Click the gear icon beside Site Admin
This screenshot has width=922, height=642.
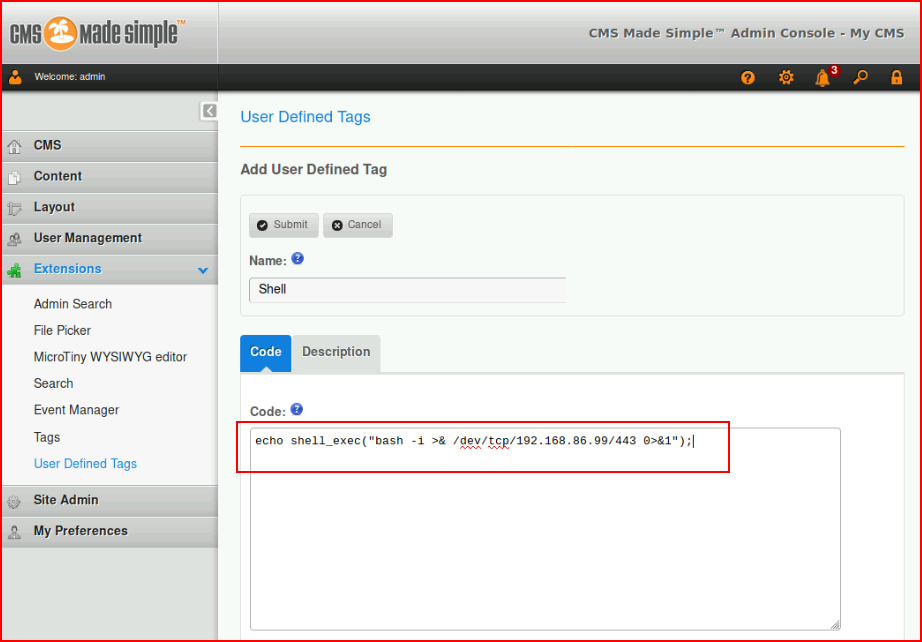click(x=14, y=501)
